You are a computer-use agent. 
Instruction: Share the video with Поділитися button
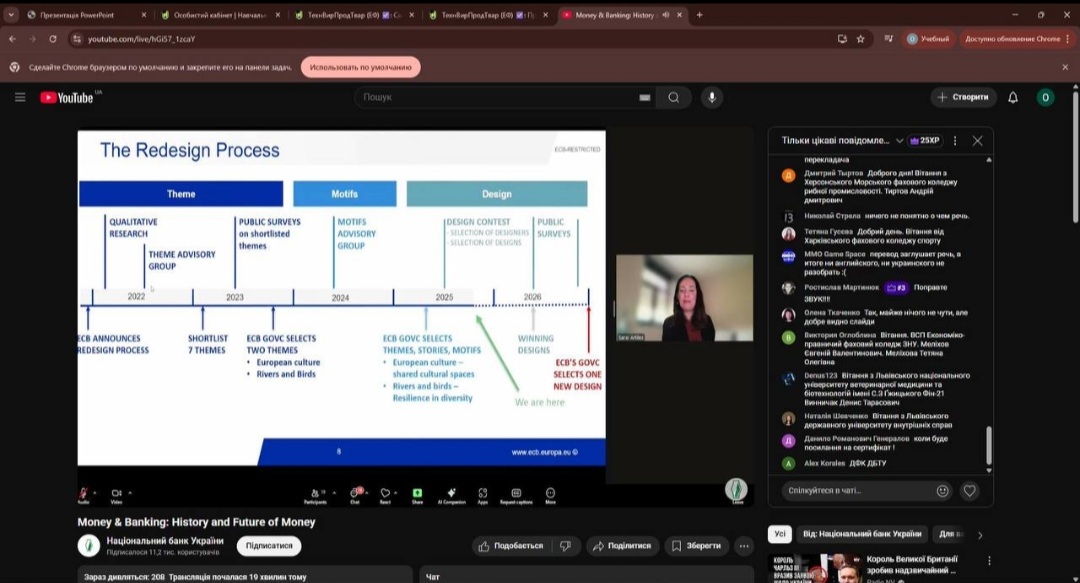point(621,546)
